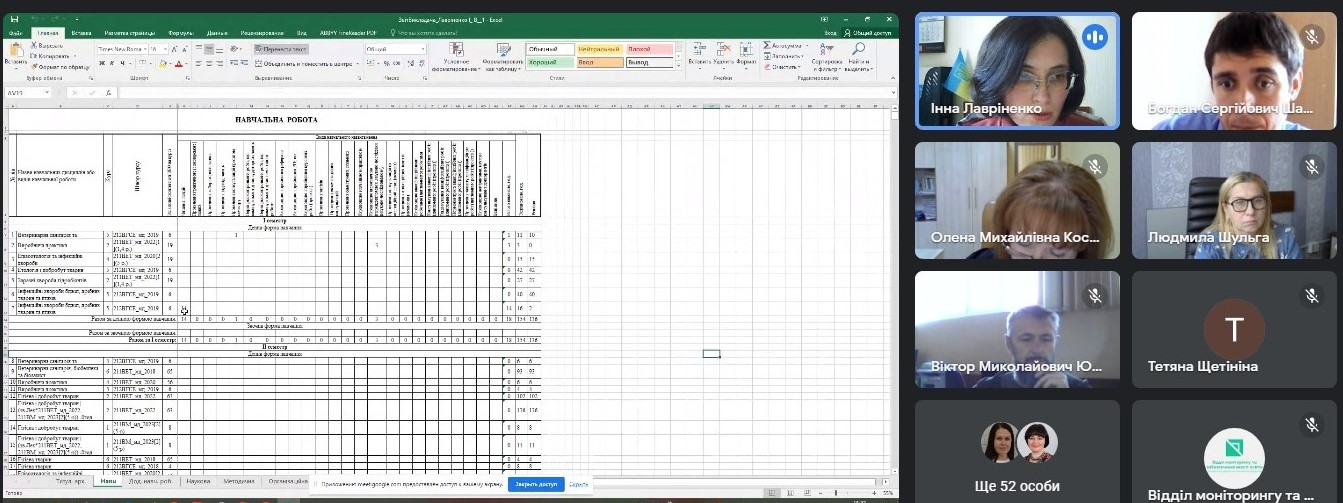Viewport: 1343px width, 503px height.
Task: Toggle italic (К) formatting
Action: [112, 63]
